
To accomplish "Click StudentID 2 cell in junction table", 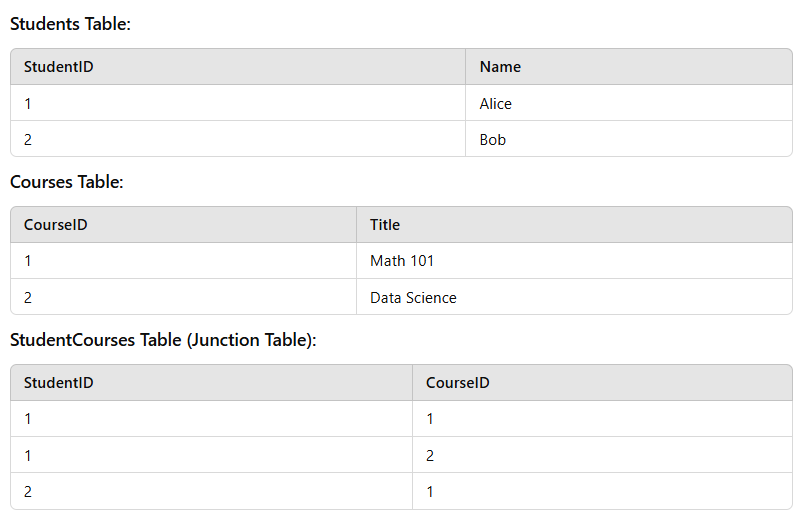I will point(211,491).
